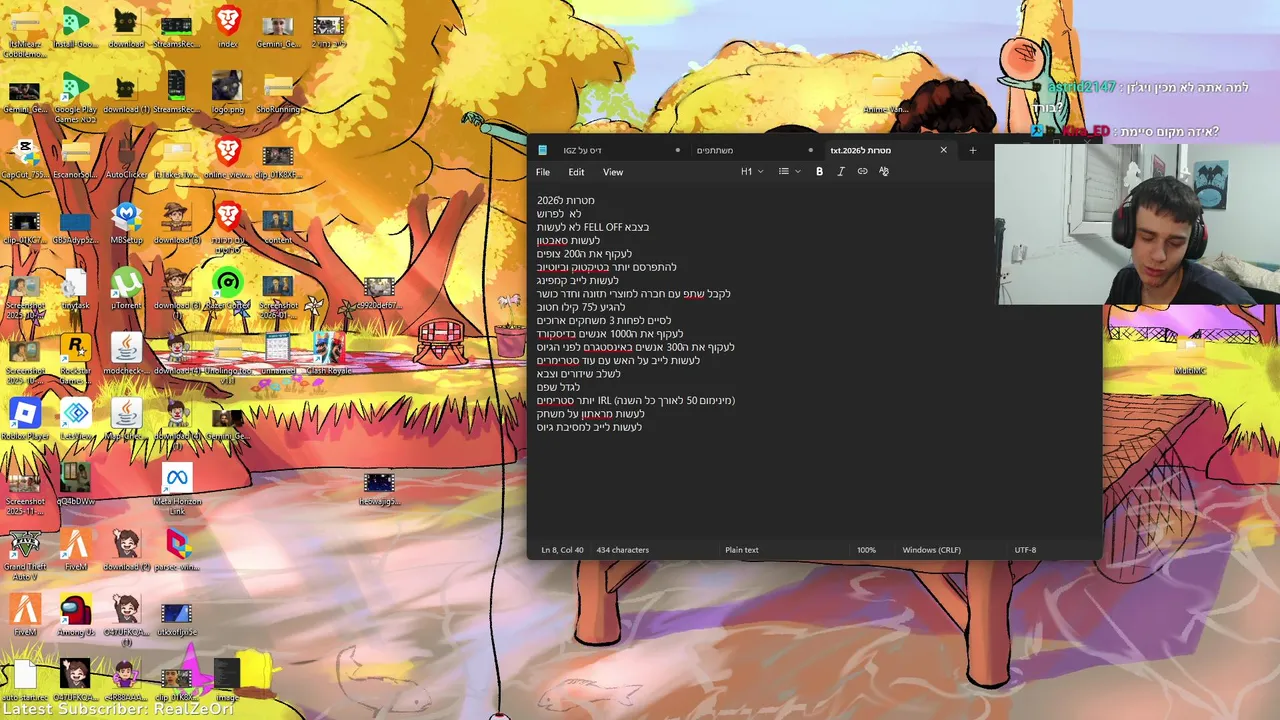Click 'Ln 8, Col 40' in status bar
This screenshot has width=1280, height=720.
tap(562, 550)
